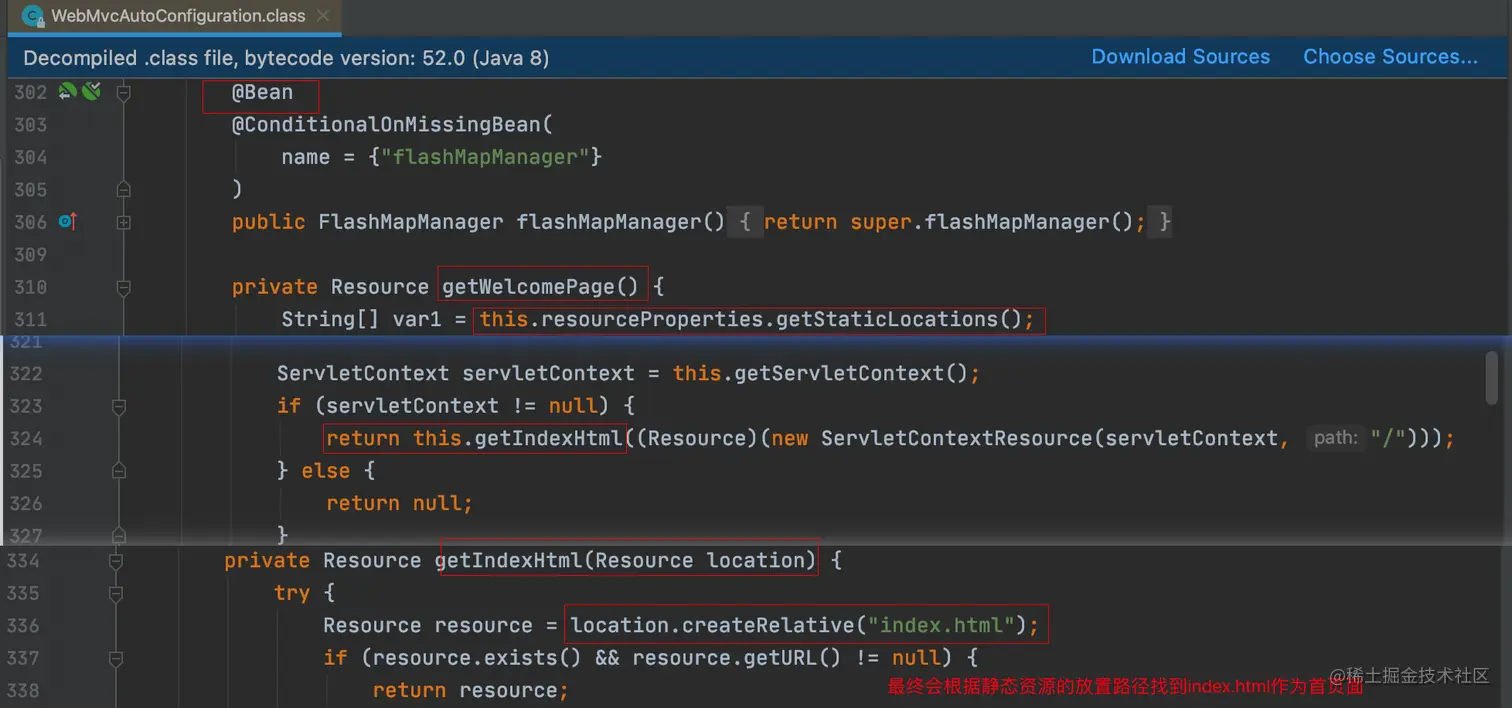Click line number 311 in the gutter

pos(31,319)
